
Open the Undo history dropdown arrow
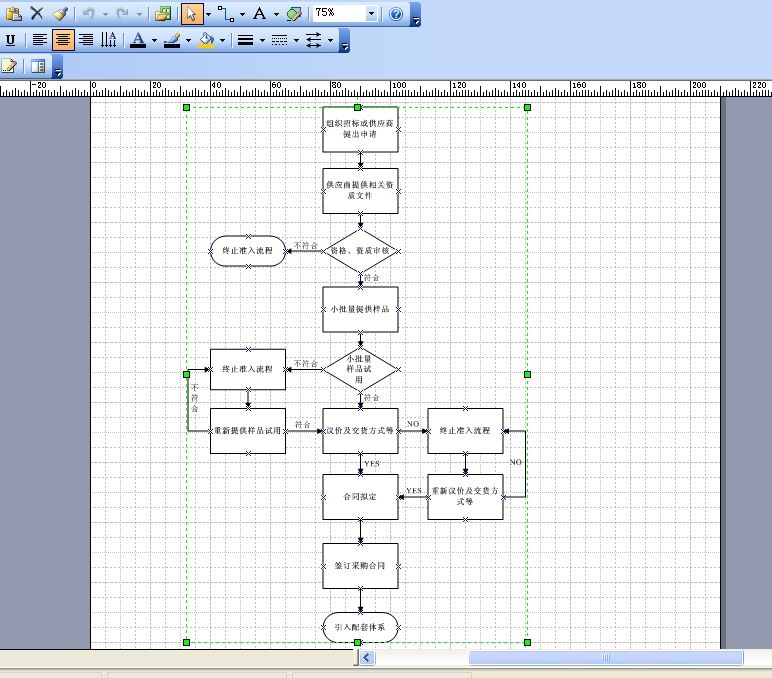coord(105,14)
